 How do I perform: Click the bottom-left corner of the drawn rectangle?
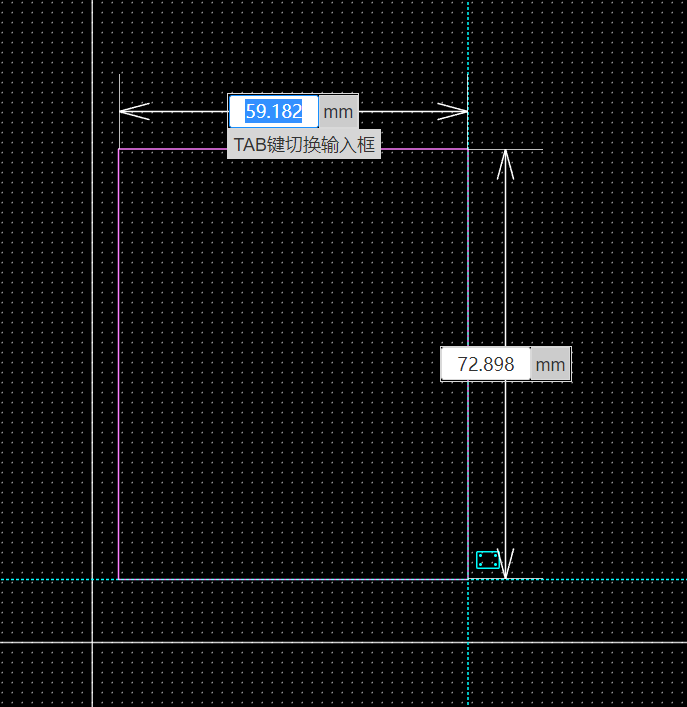pyautogui.click(x=119, y=579)
